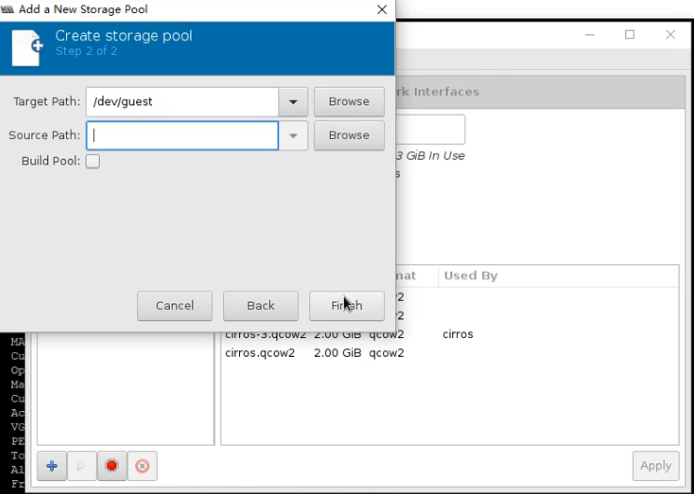Click the delete pool red X icon

(x=142, y=466)
